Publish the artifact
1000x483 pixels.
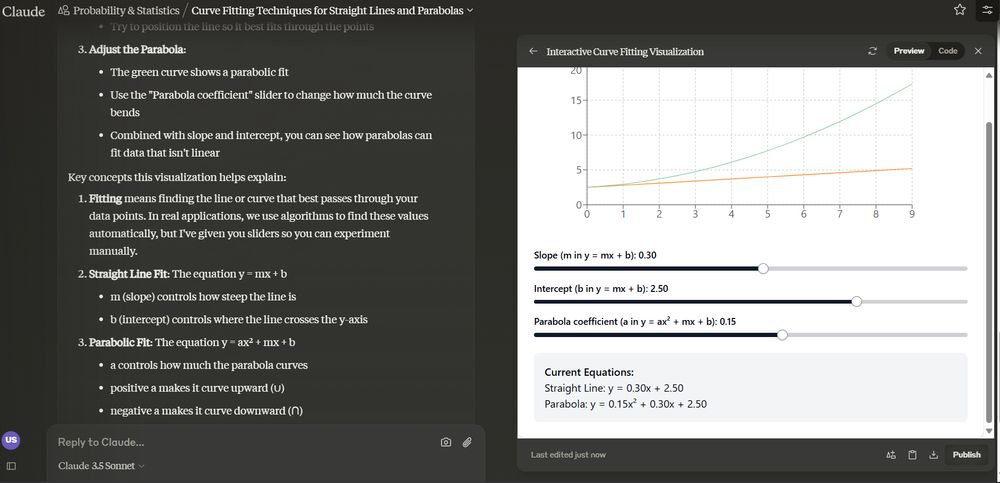pos(966,455)
